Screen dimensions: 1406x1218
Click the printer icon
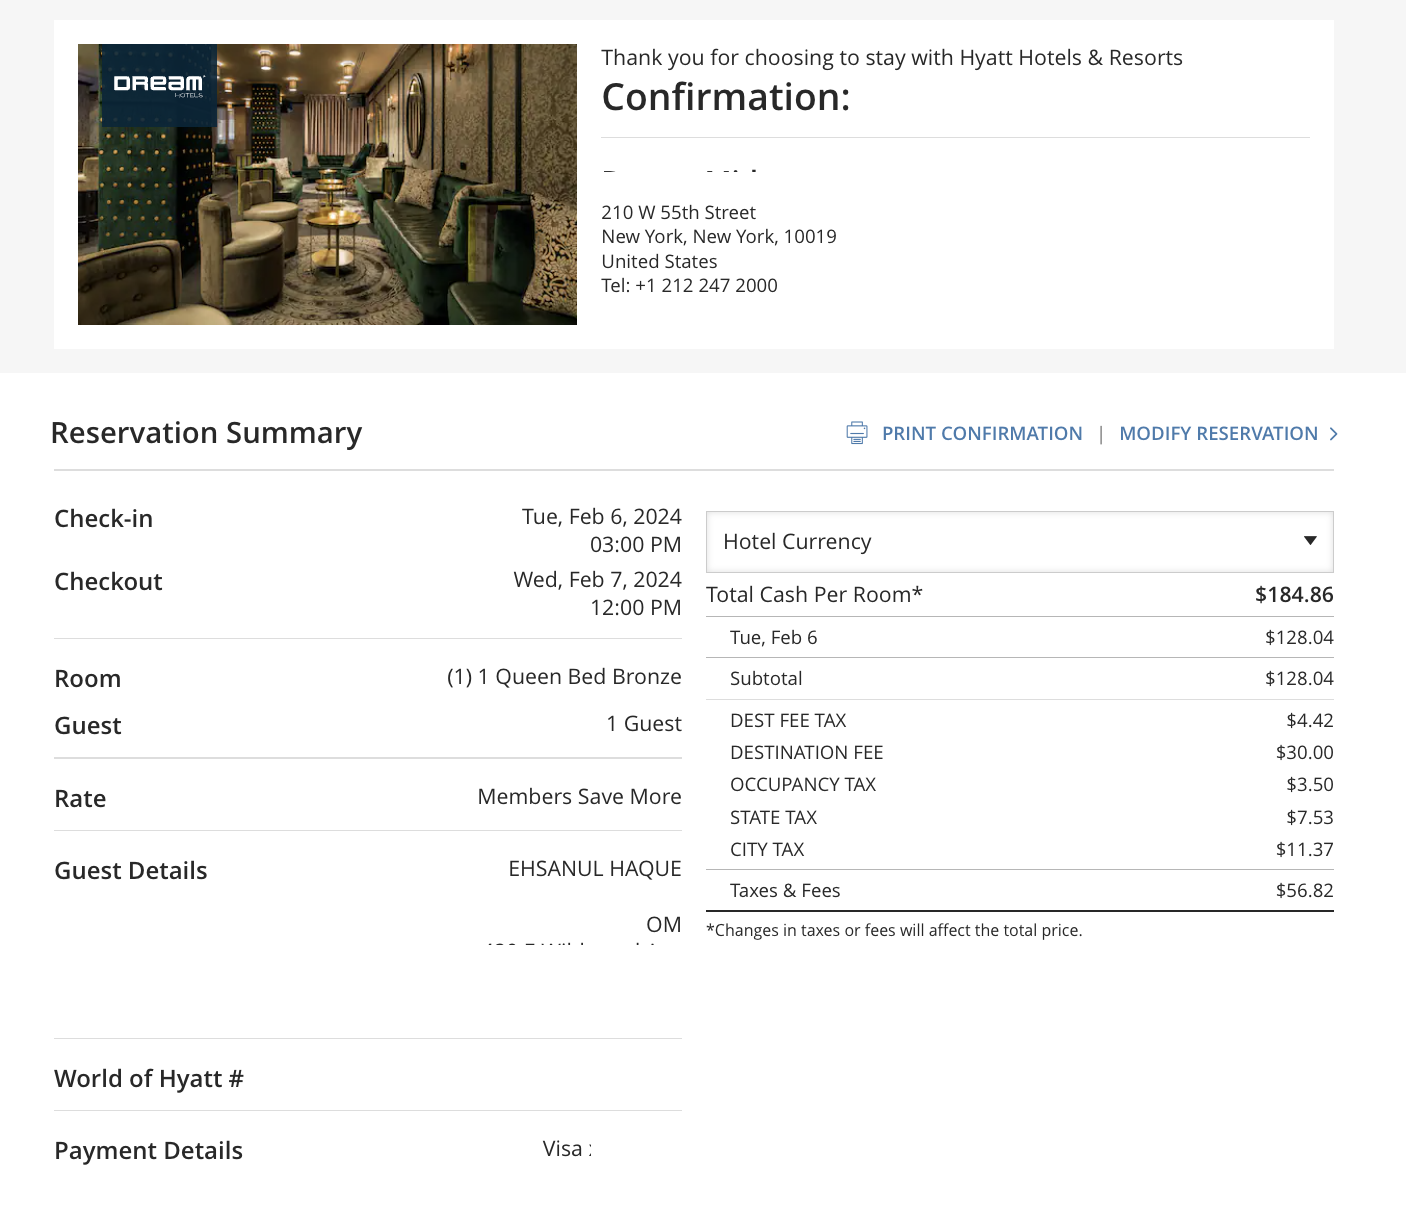tap(857, 433)
